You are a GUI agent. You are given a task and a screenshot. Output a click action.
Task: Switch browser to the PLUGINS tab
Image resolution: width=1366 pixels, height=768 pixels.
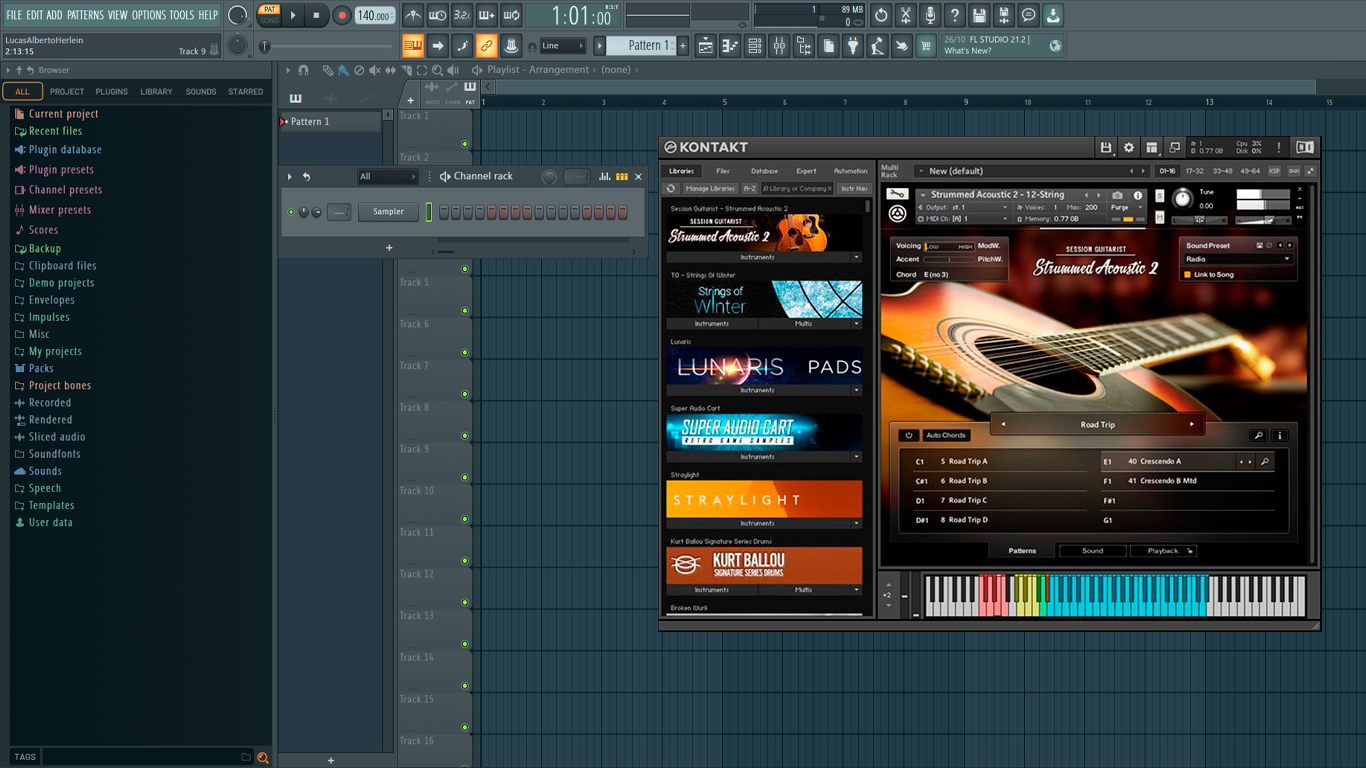(x=111, y=91)
